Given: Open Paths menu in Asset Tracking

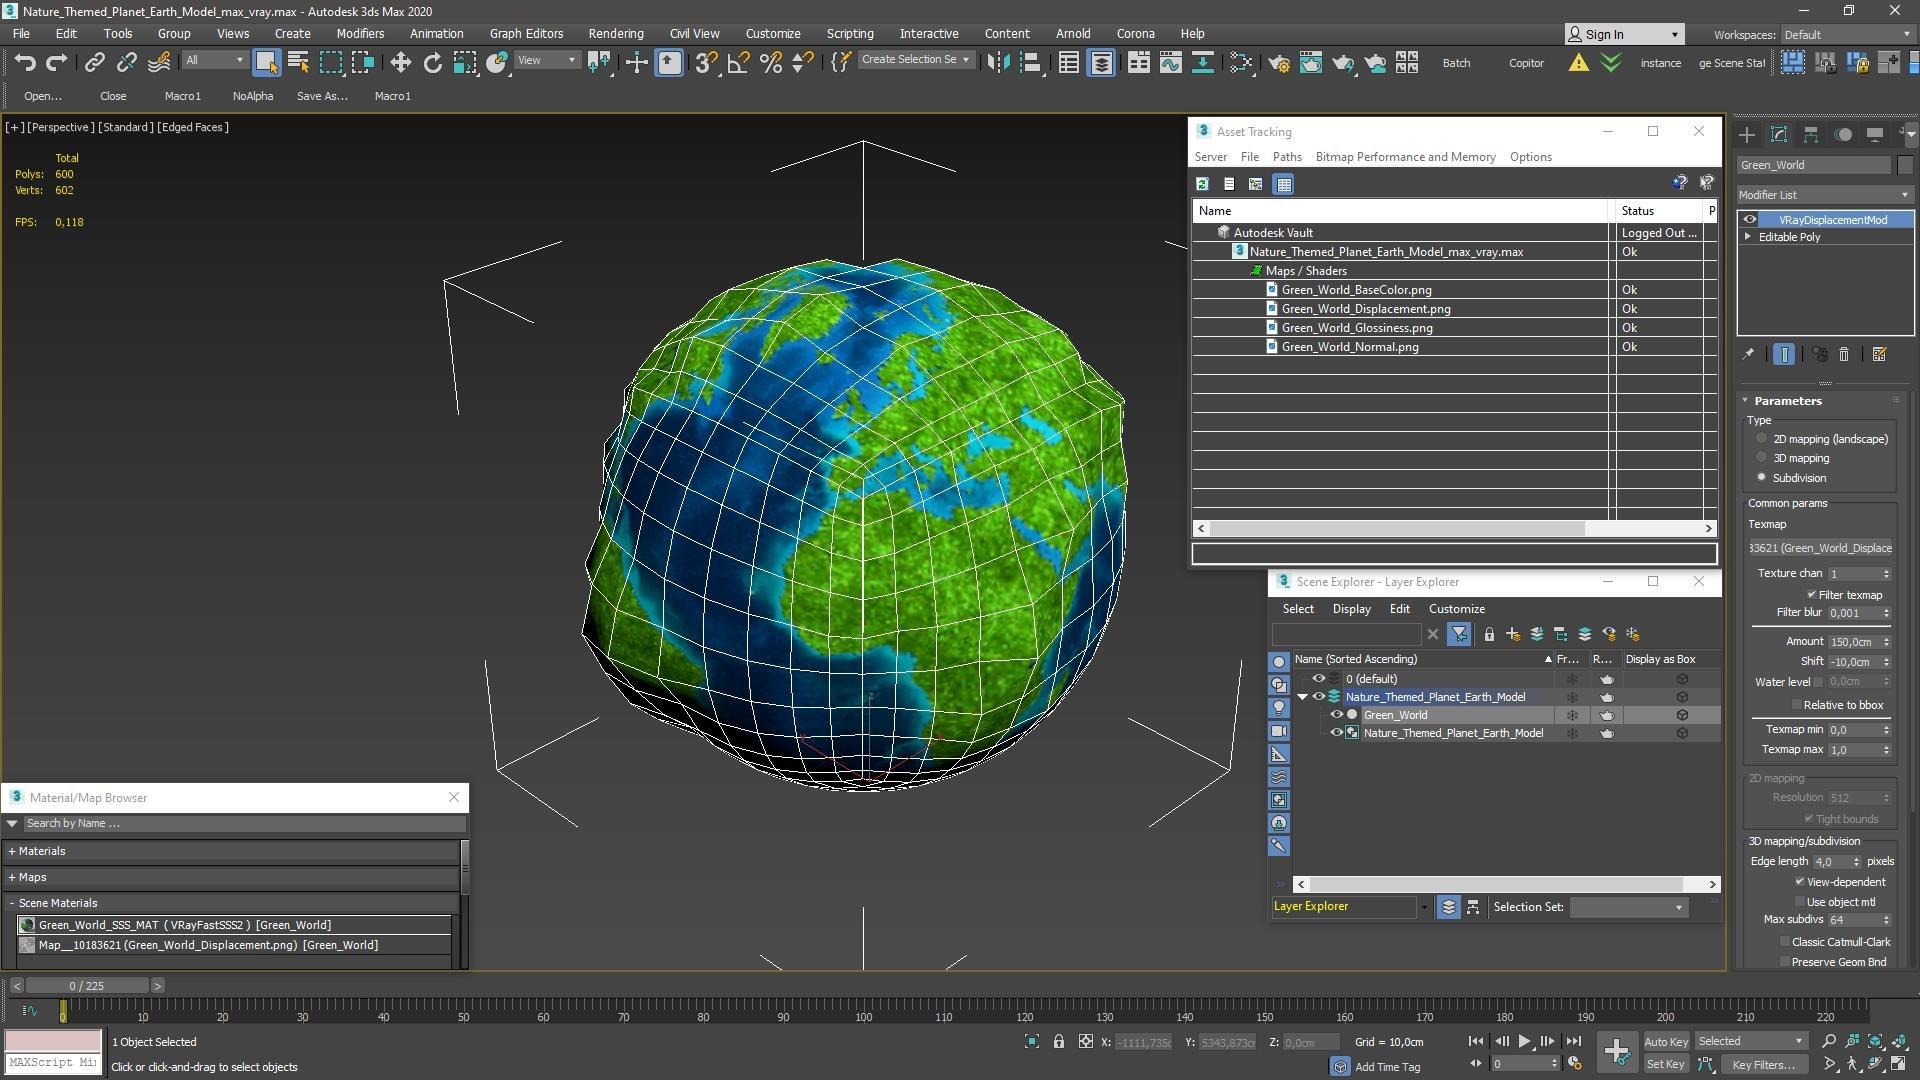Looking at the screenshot, I should point(1287,157).
